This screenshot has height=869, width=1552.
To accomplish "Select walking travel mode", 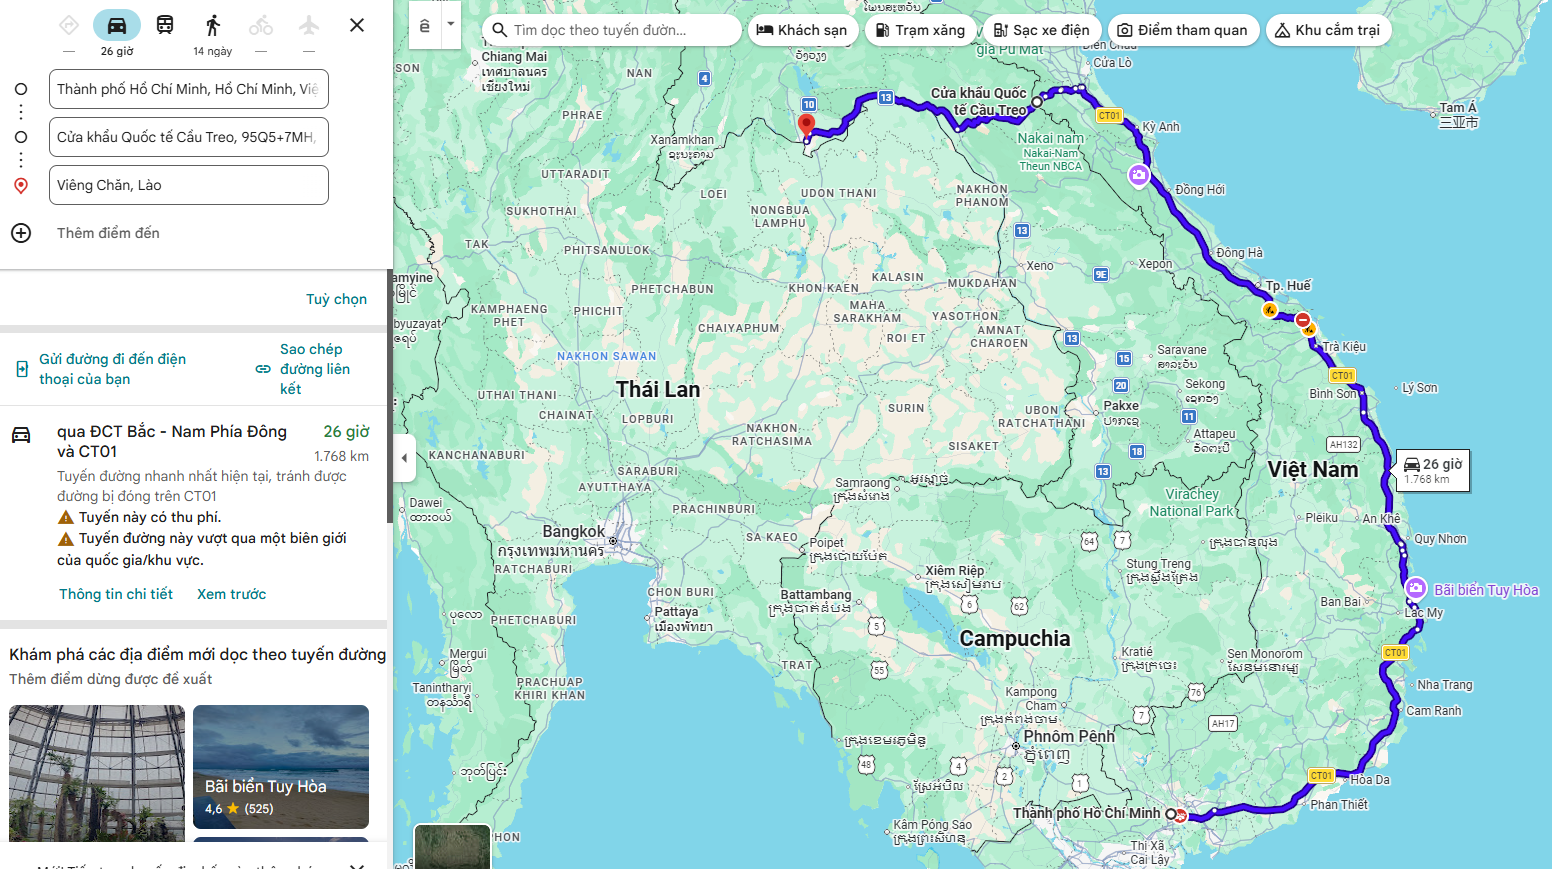I will (213, 25).
